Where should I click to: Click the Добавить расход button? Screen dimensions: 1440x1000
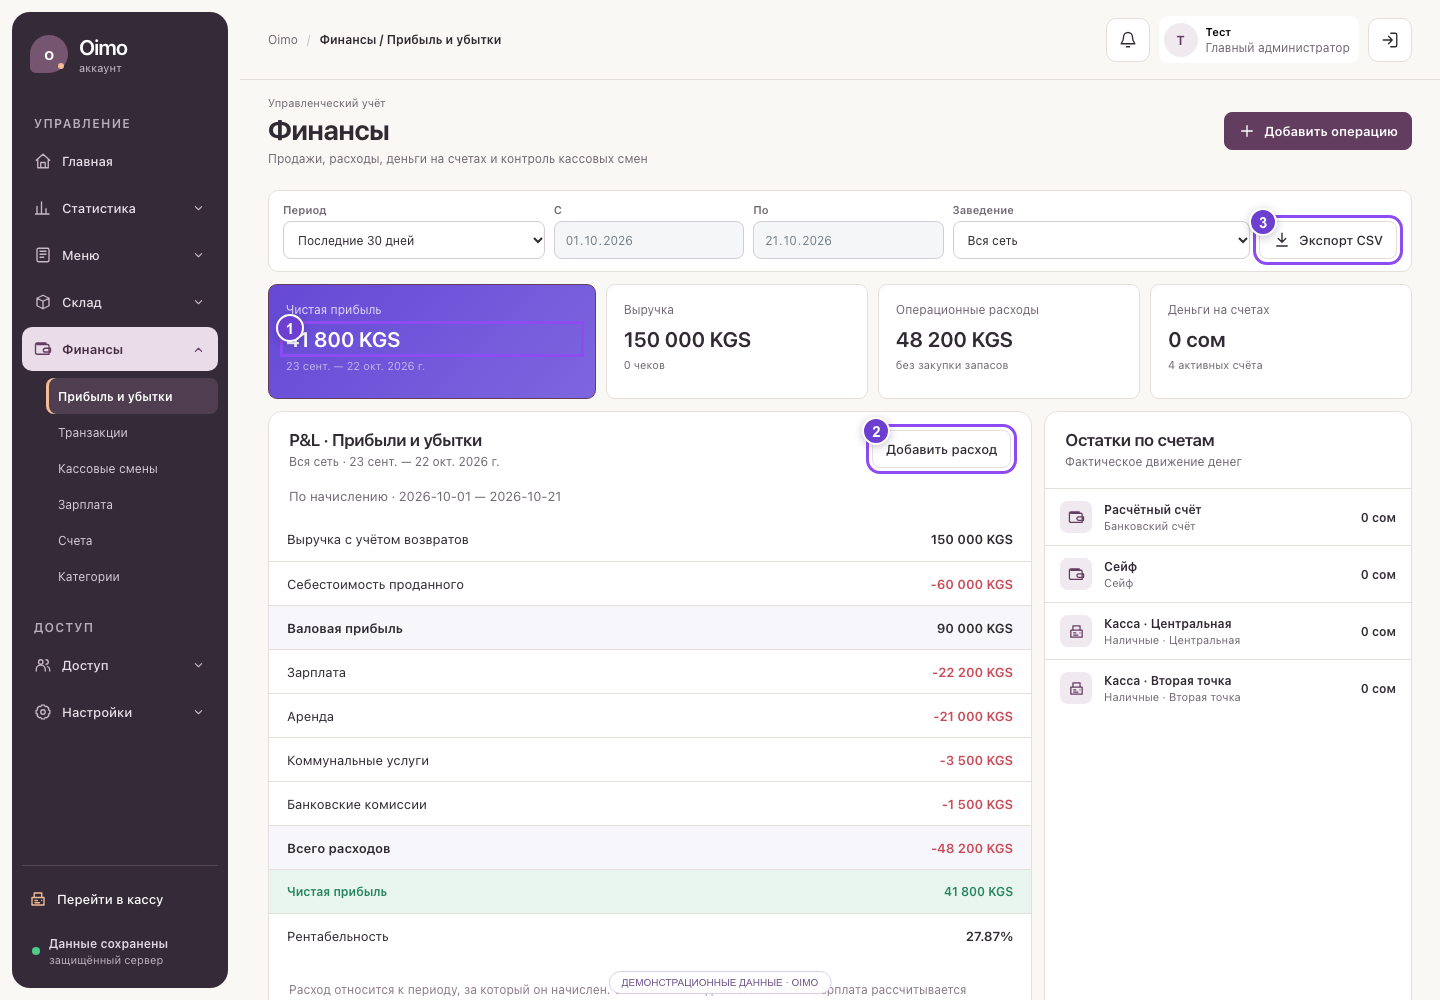(x=941, y=449)
